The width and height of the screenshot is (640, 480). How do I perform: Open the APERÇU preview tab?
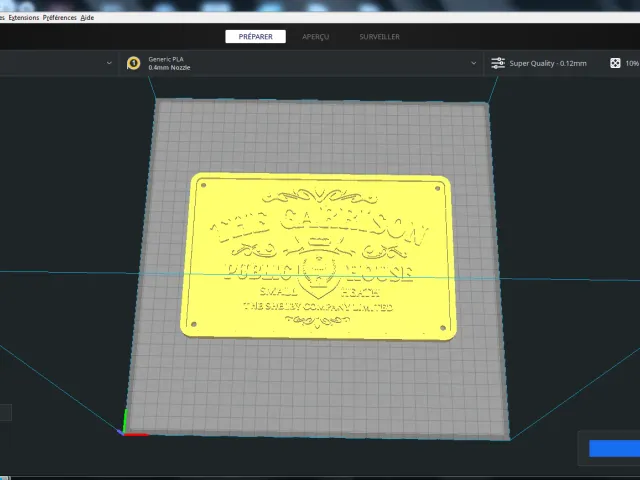316,37
